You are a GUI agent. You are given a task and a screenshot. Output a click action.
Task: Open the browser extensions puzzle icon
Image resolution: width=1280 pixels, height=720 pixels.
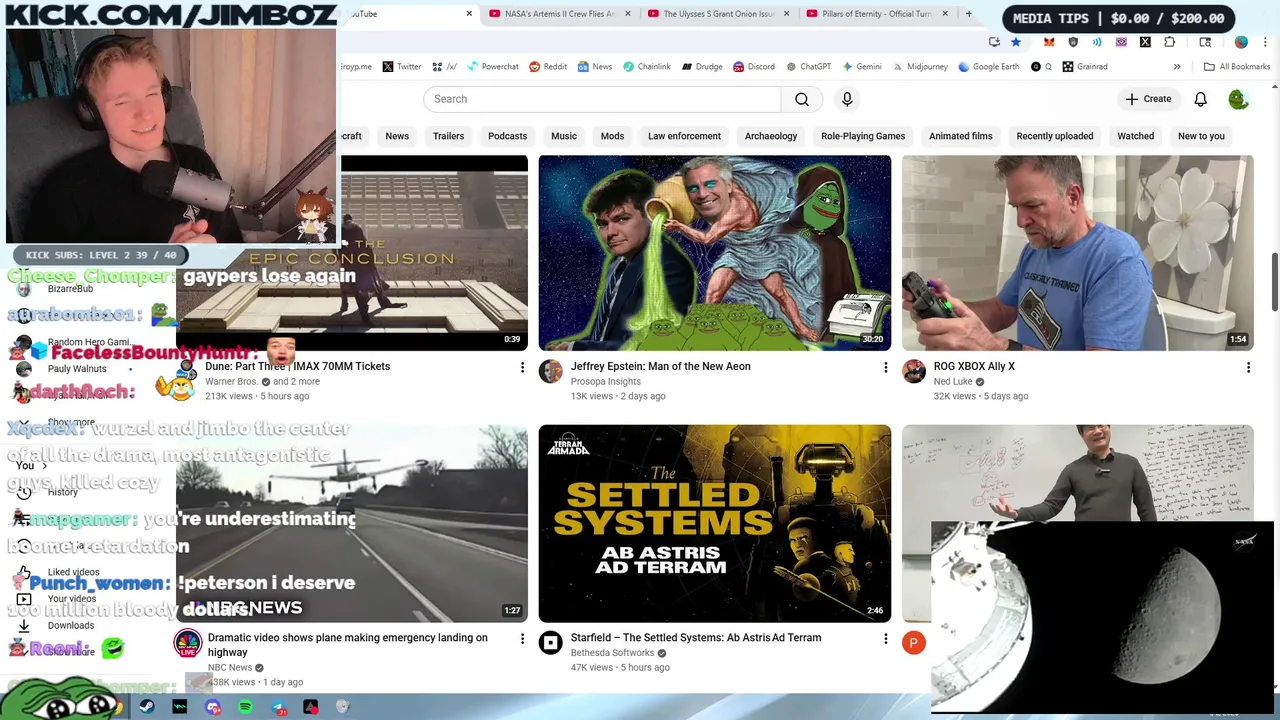(x=1170, y=42)
